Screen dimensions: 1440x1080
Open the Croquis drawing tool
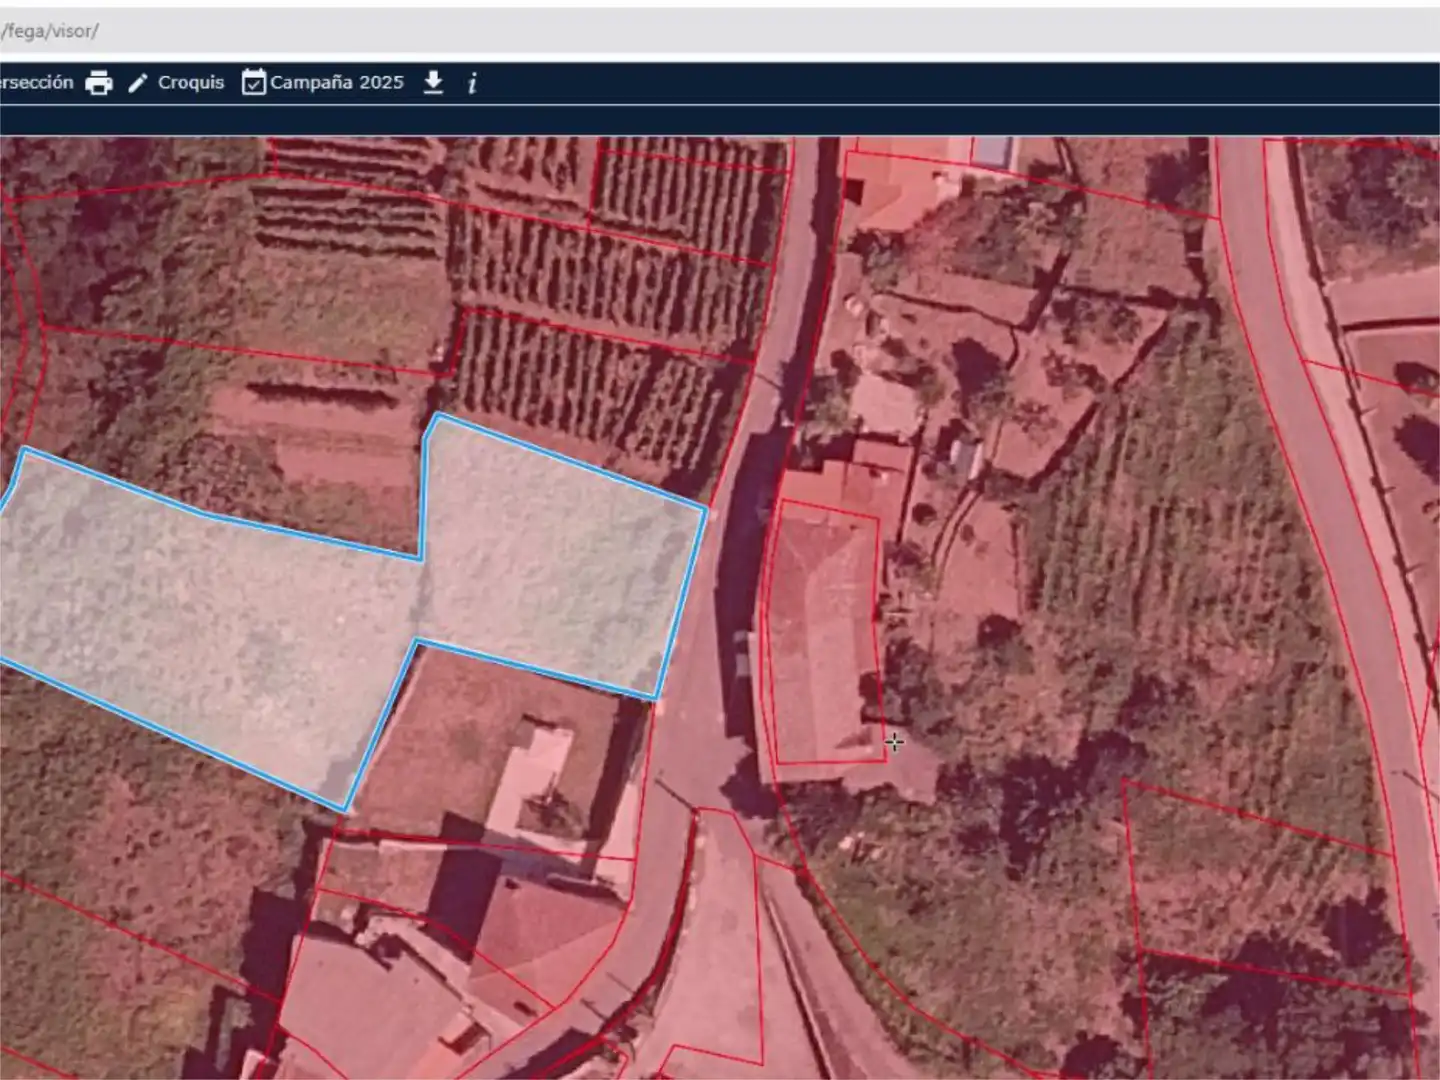(176, 83)
